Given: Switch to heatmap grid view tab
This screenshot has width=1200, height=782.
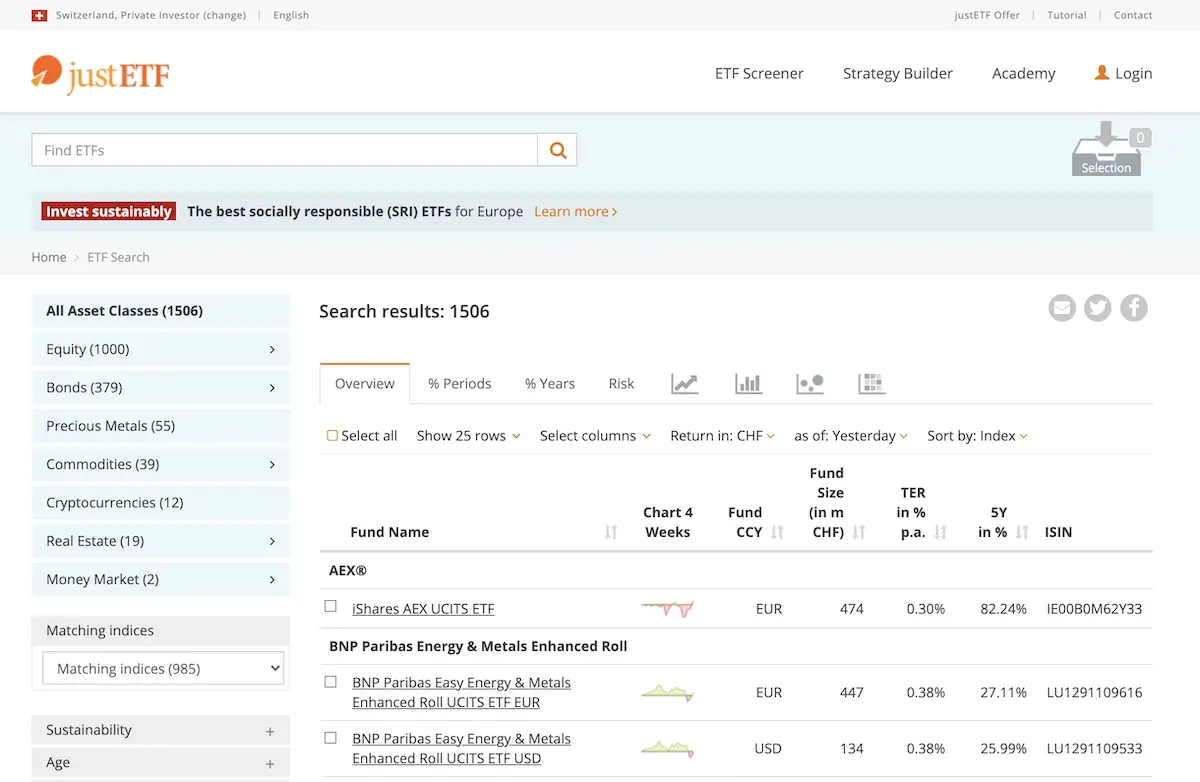Looking at the screenshot, I should (x=872, y=384).
